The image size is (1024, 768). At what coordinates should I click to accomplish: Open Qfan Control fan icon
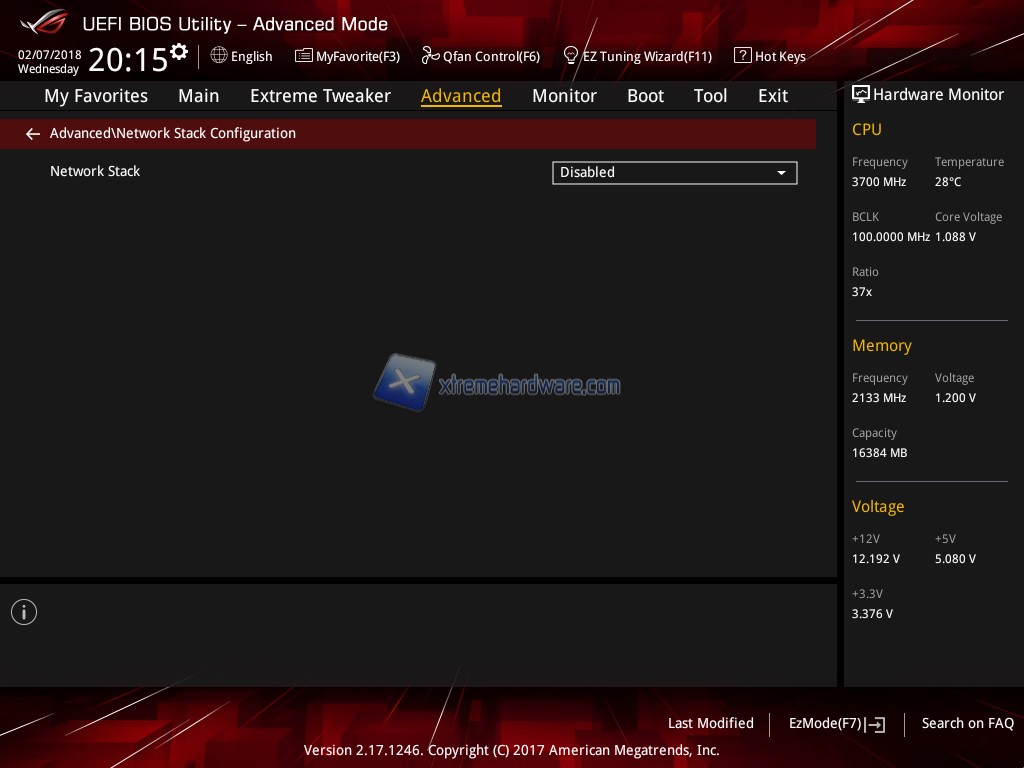[x=430, y=56]
